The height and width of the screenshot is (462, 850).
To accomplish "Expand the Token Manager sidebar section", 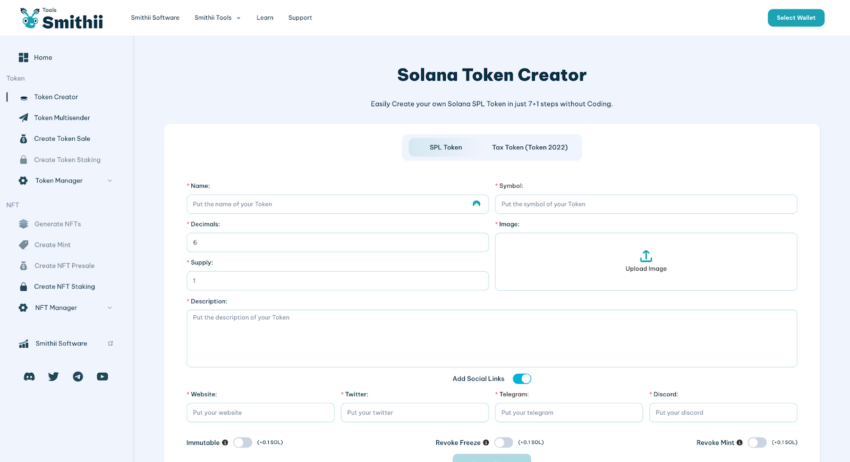I will point(66,181).
